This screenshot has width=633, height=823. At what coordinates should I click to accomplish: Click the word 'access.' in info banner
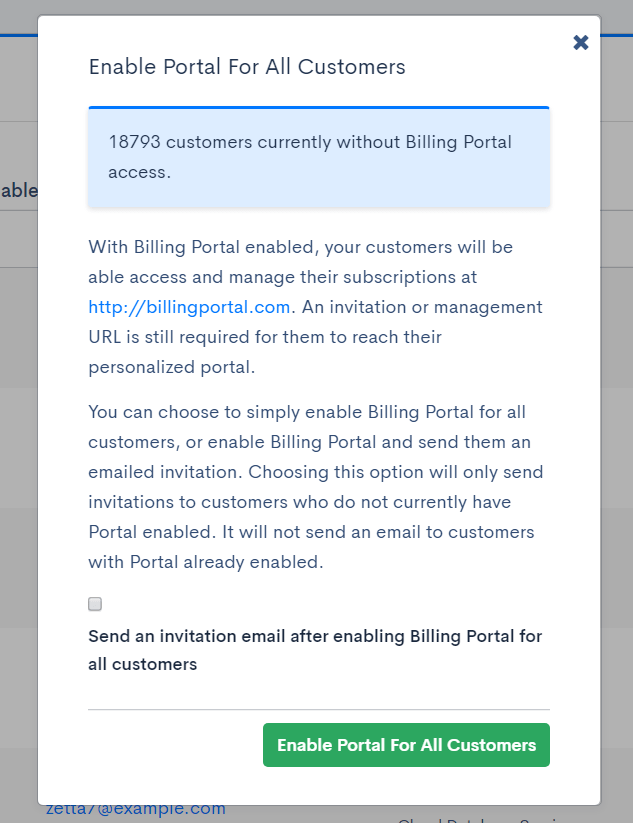tap(139, 172)
